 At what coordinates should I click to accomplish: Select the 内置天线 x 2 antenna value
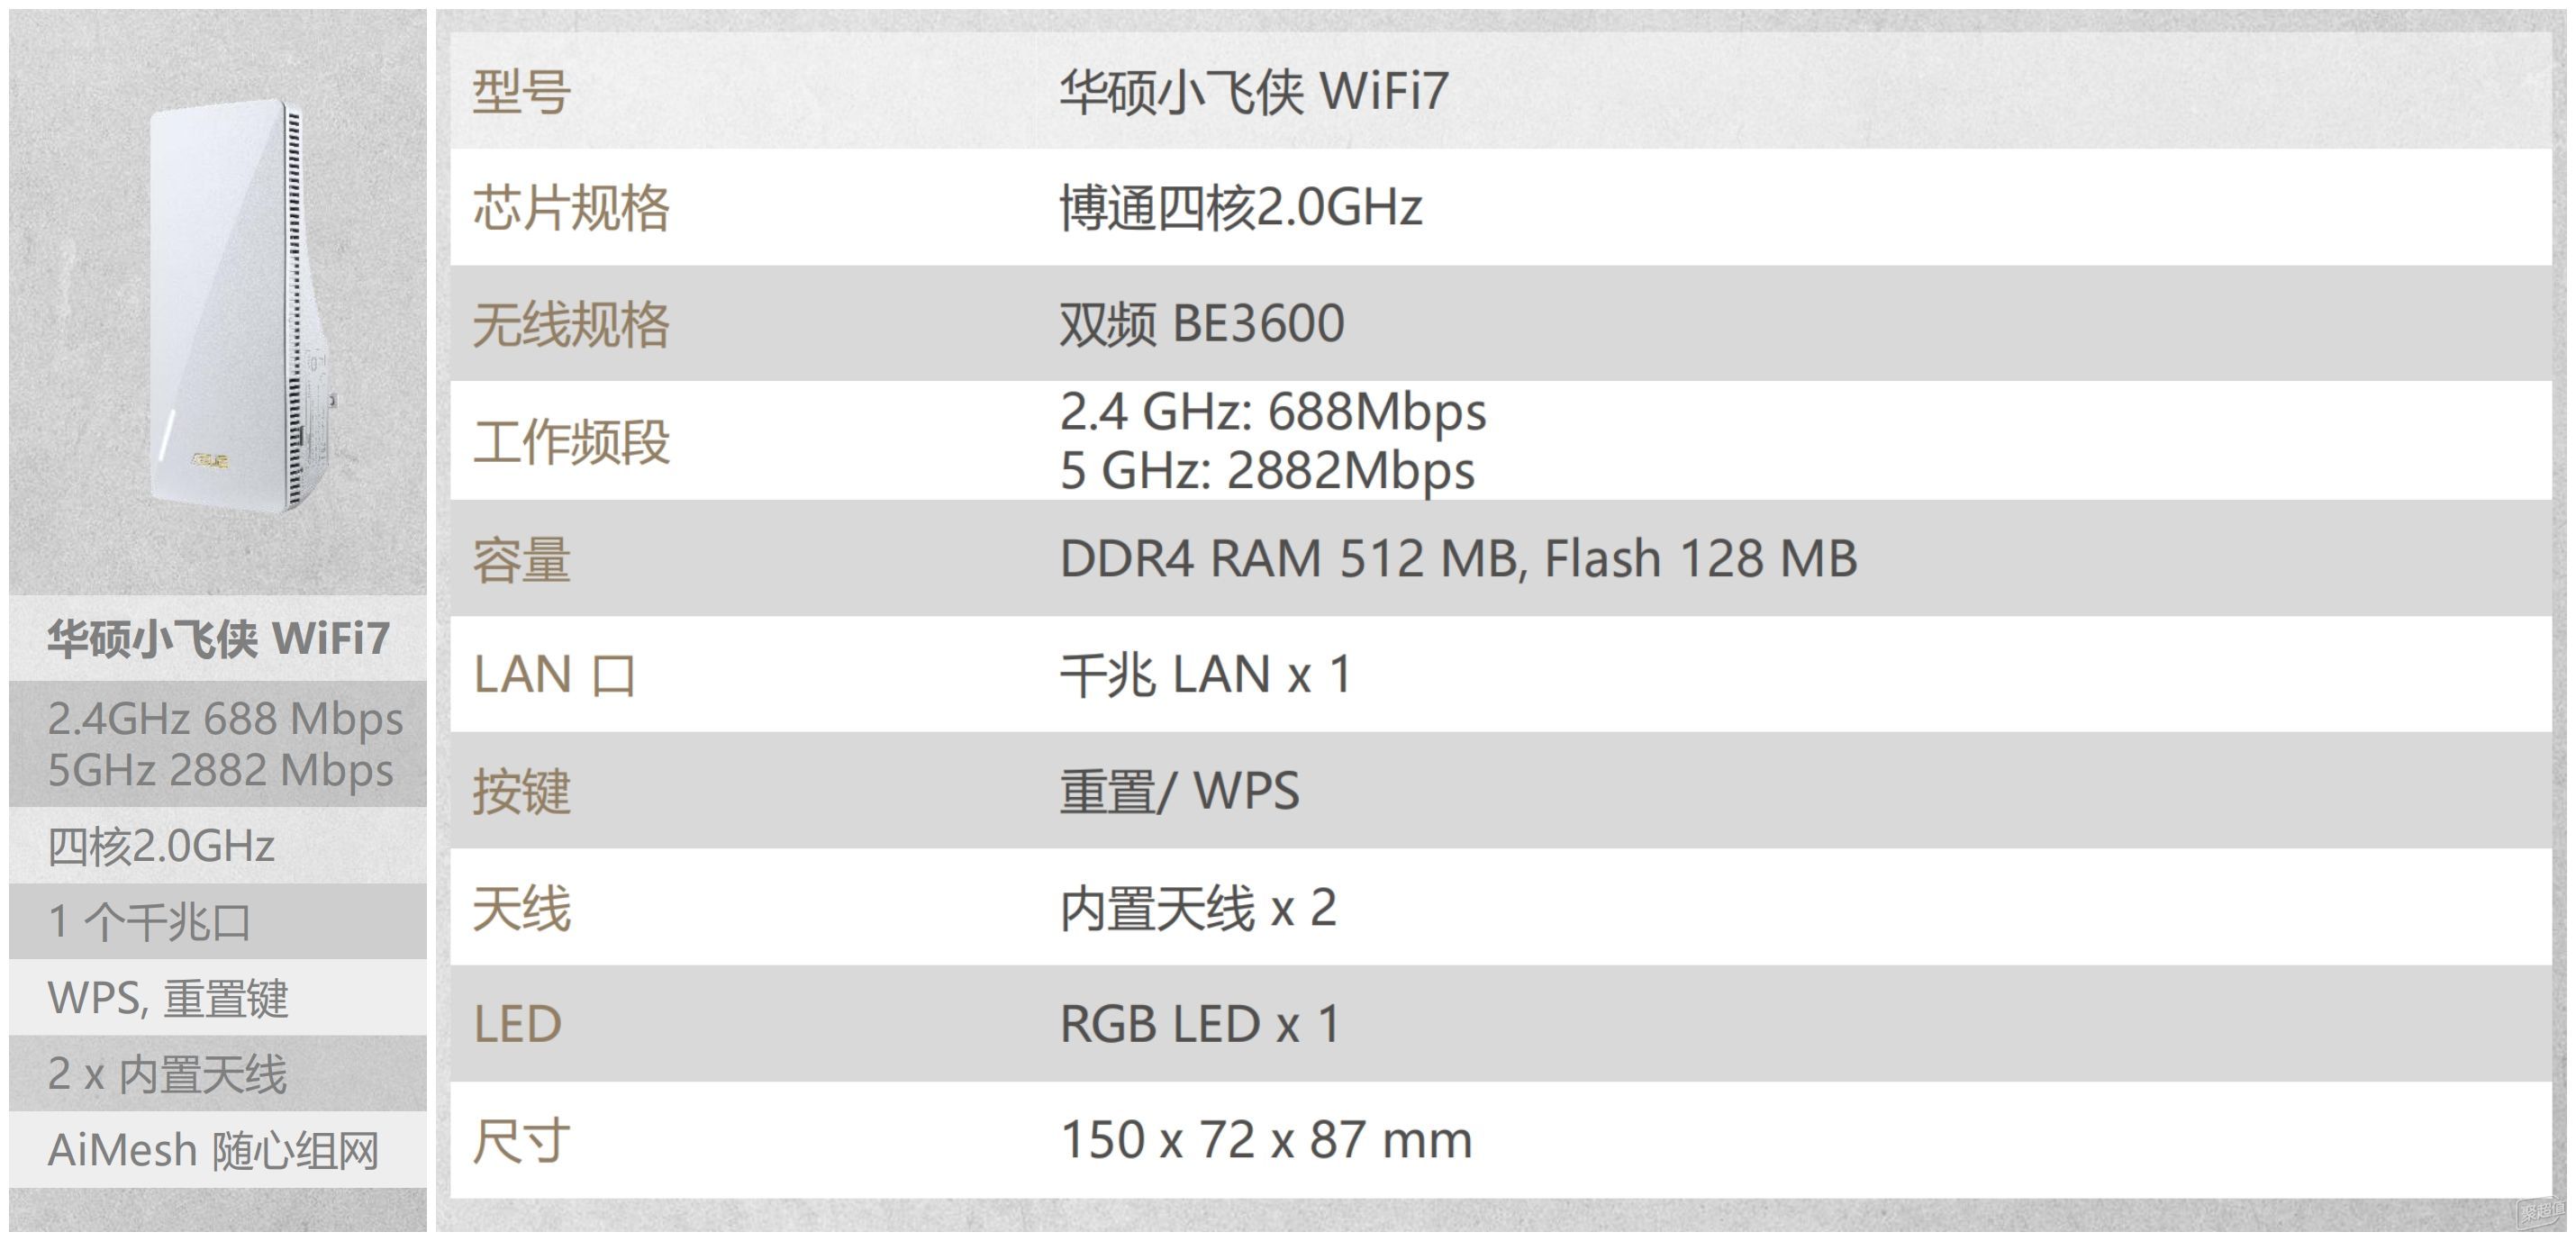(x=1197, y=908)
